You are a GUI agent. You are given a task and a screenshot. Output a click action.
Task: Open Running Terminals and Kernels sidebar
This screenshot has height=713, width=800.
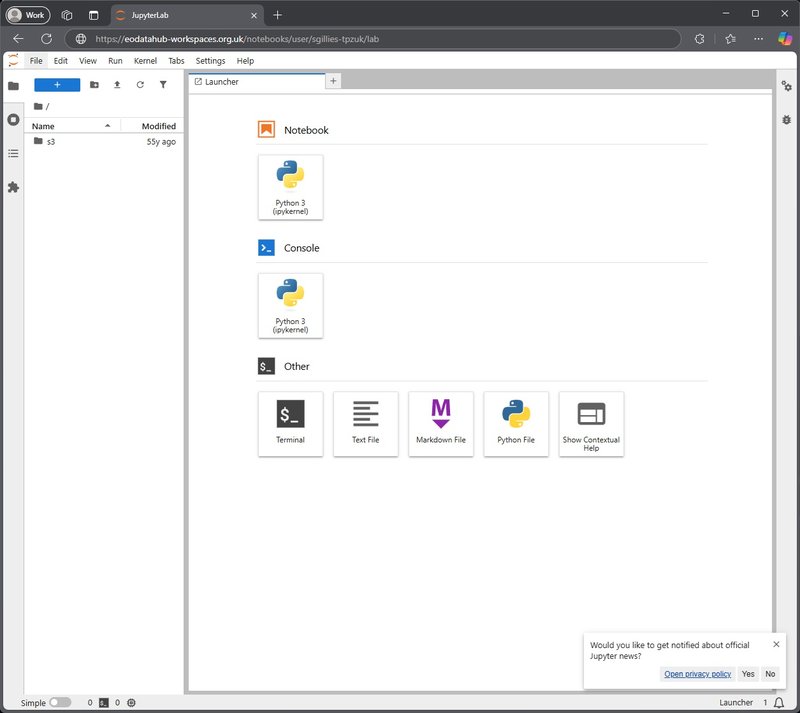[x=13, y=119]
